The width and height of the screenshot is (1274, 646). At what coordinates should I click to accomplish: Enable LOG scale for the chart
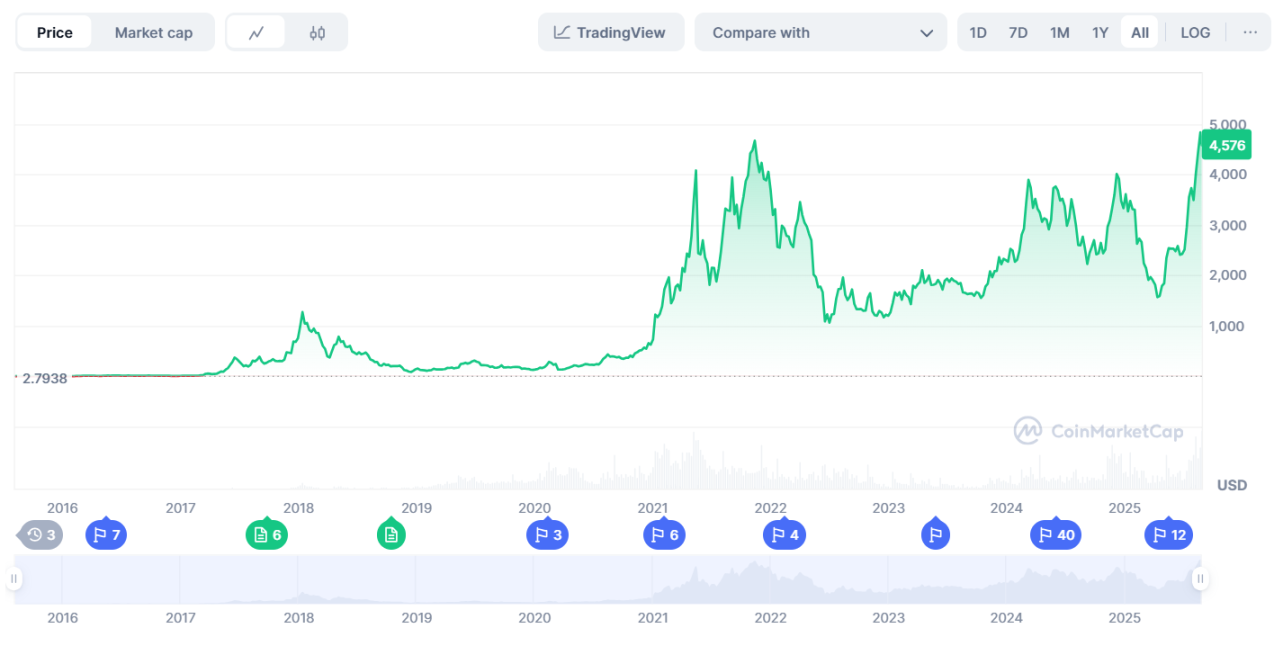point(1195,31)
